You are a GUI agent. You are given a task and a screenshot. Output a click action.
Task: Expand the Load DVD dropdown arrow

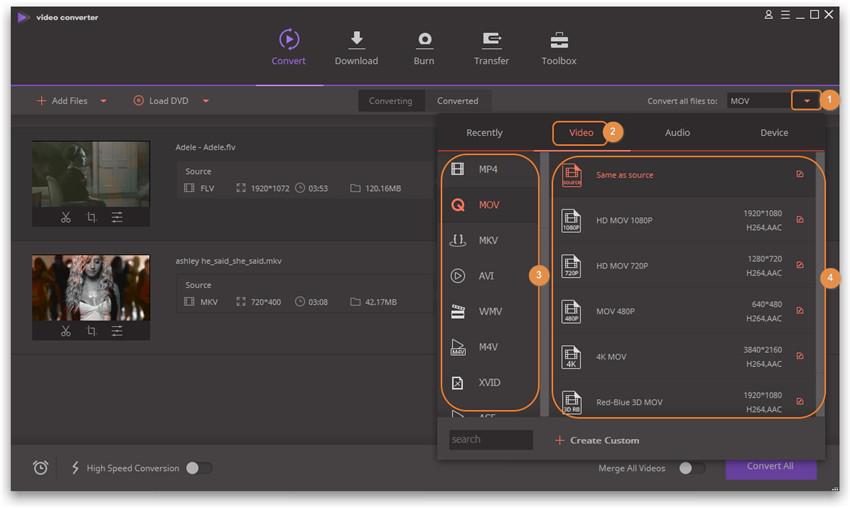[x=205, y=101]
